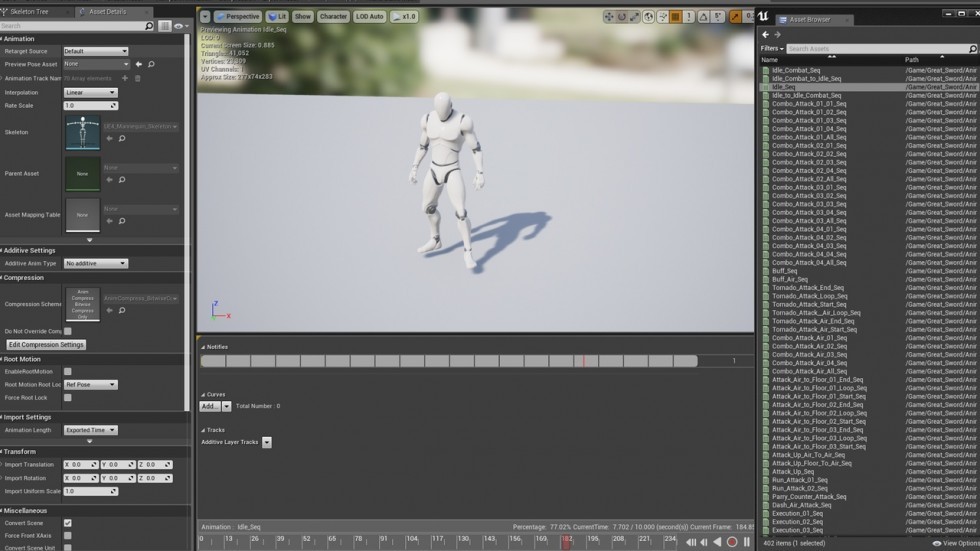Add element to Animation Track Names array
Viewport: 980px width, 551px height.
tap(125, 78)
